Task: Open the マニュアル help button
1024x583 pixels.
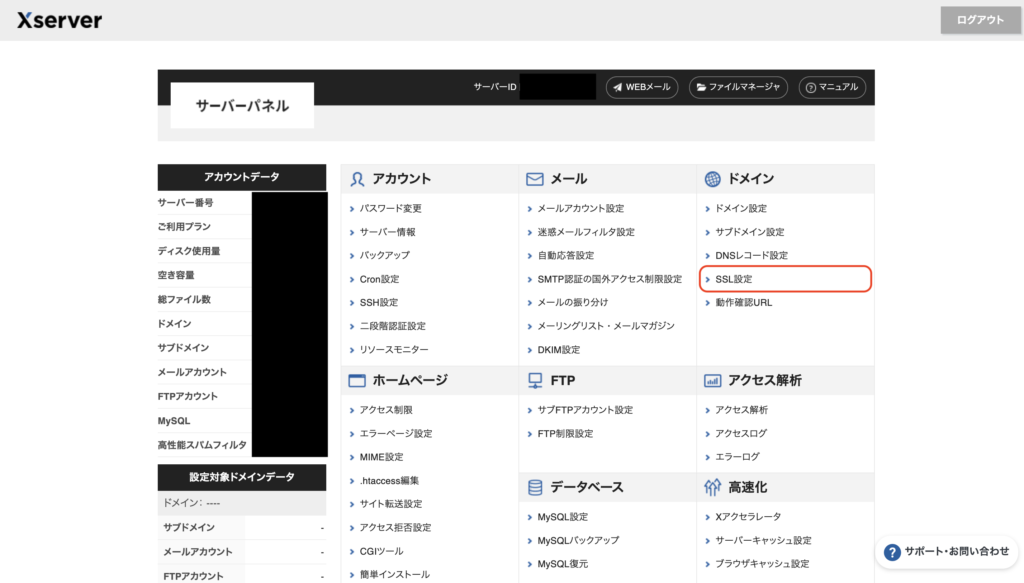Action: tap(832, 87)
